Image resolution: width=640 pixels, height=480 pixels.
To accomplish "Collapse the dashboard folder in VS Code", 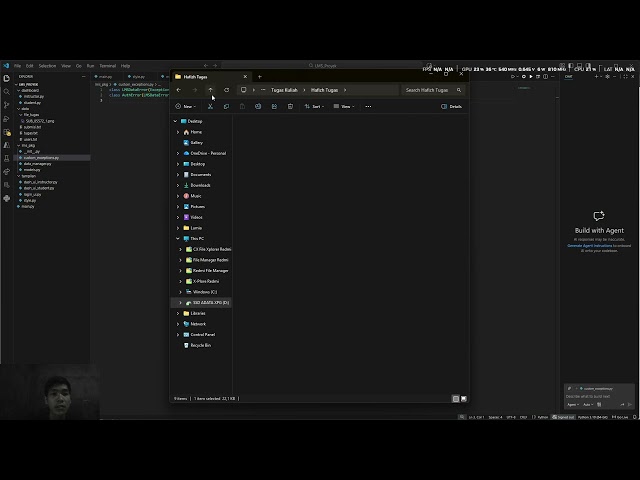I will coord(19,91).
